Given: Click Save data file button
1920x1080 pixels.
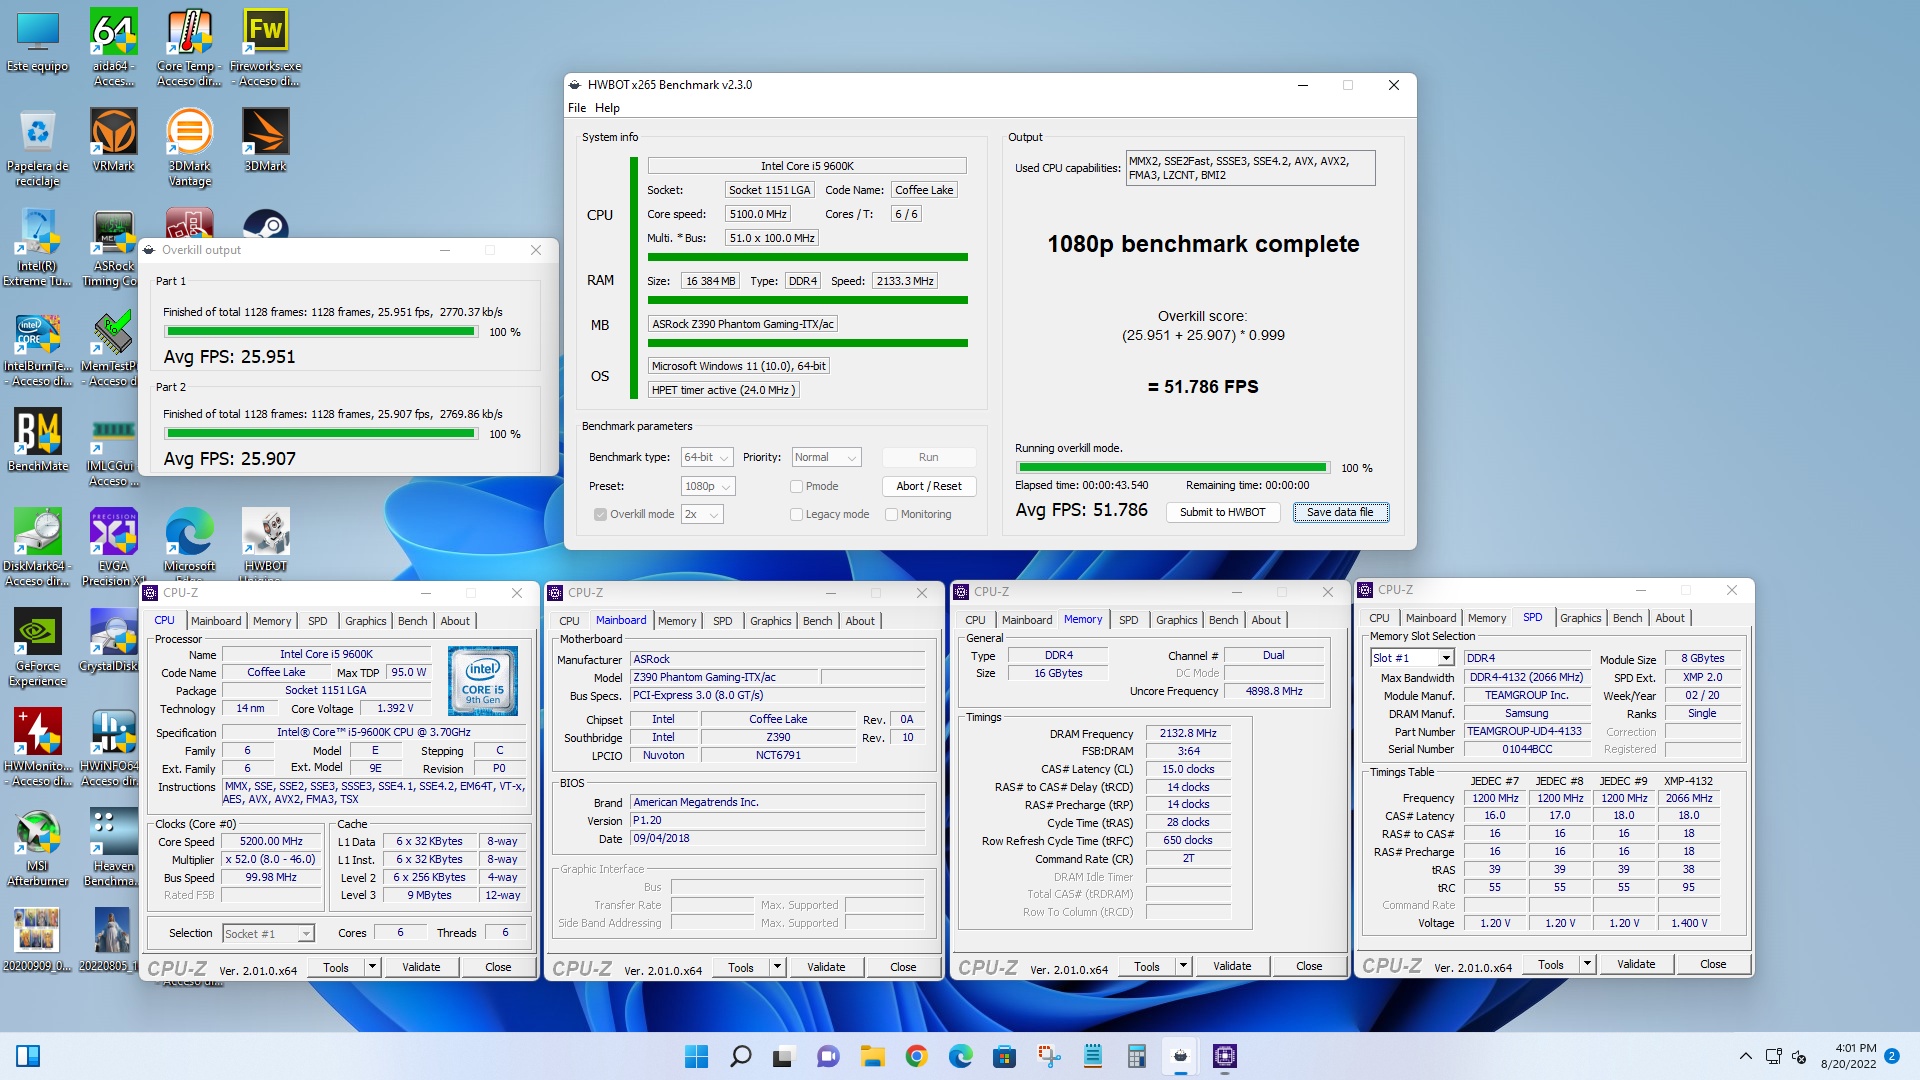Looking at the screenshot, I should tap(1340, 512).
